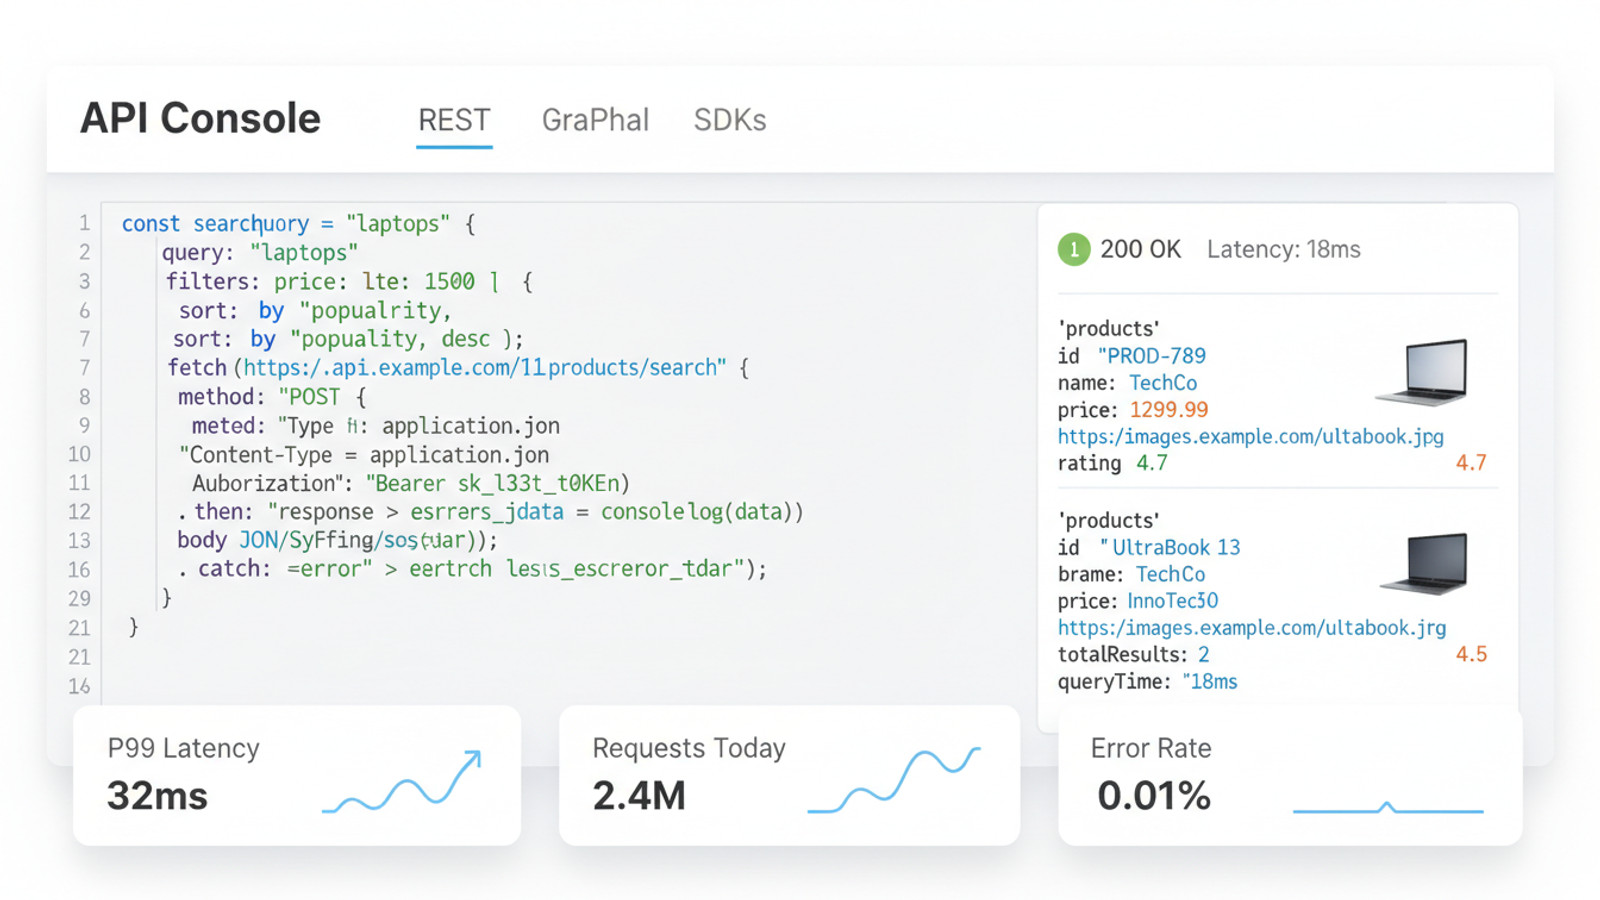Switch to the GraPhal tab
The width and height of the screenshot is (1600, 900).
(595, 120)
